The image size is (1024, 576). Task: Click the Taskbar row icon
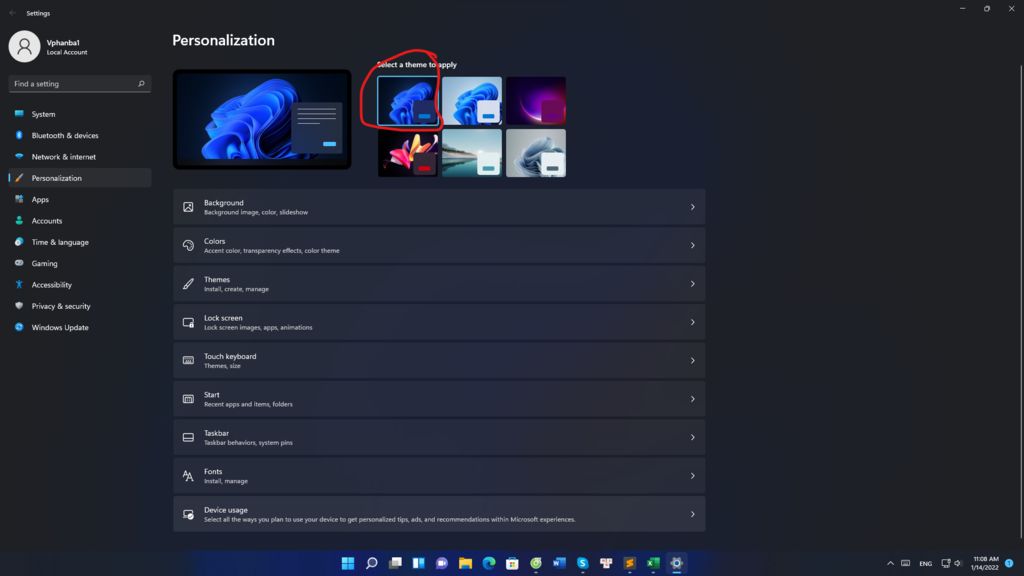pos(188,438)
